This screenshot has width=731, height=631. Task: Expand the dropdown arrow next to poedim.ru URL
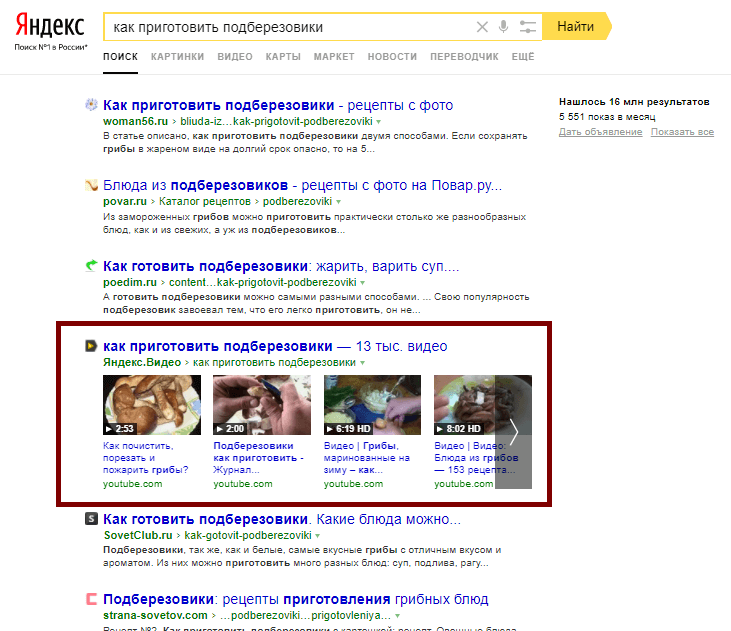pyautogui.click(x=362, y=283)
